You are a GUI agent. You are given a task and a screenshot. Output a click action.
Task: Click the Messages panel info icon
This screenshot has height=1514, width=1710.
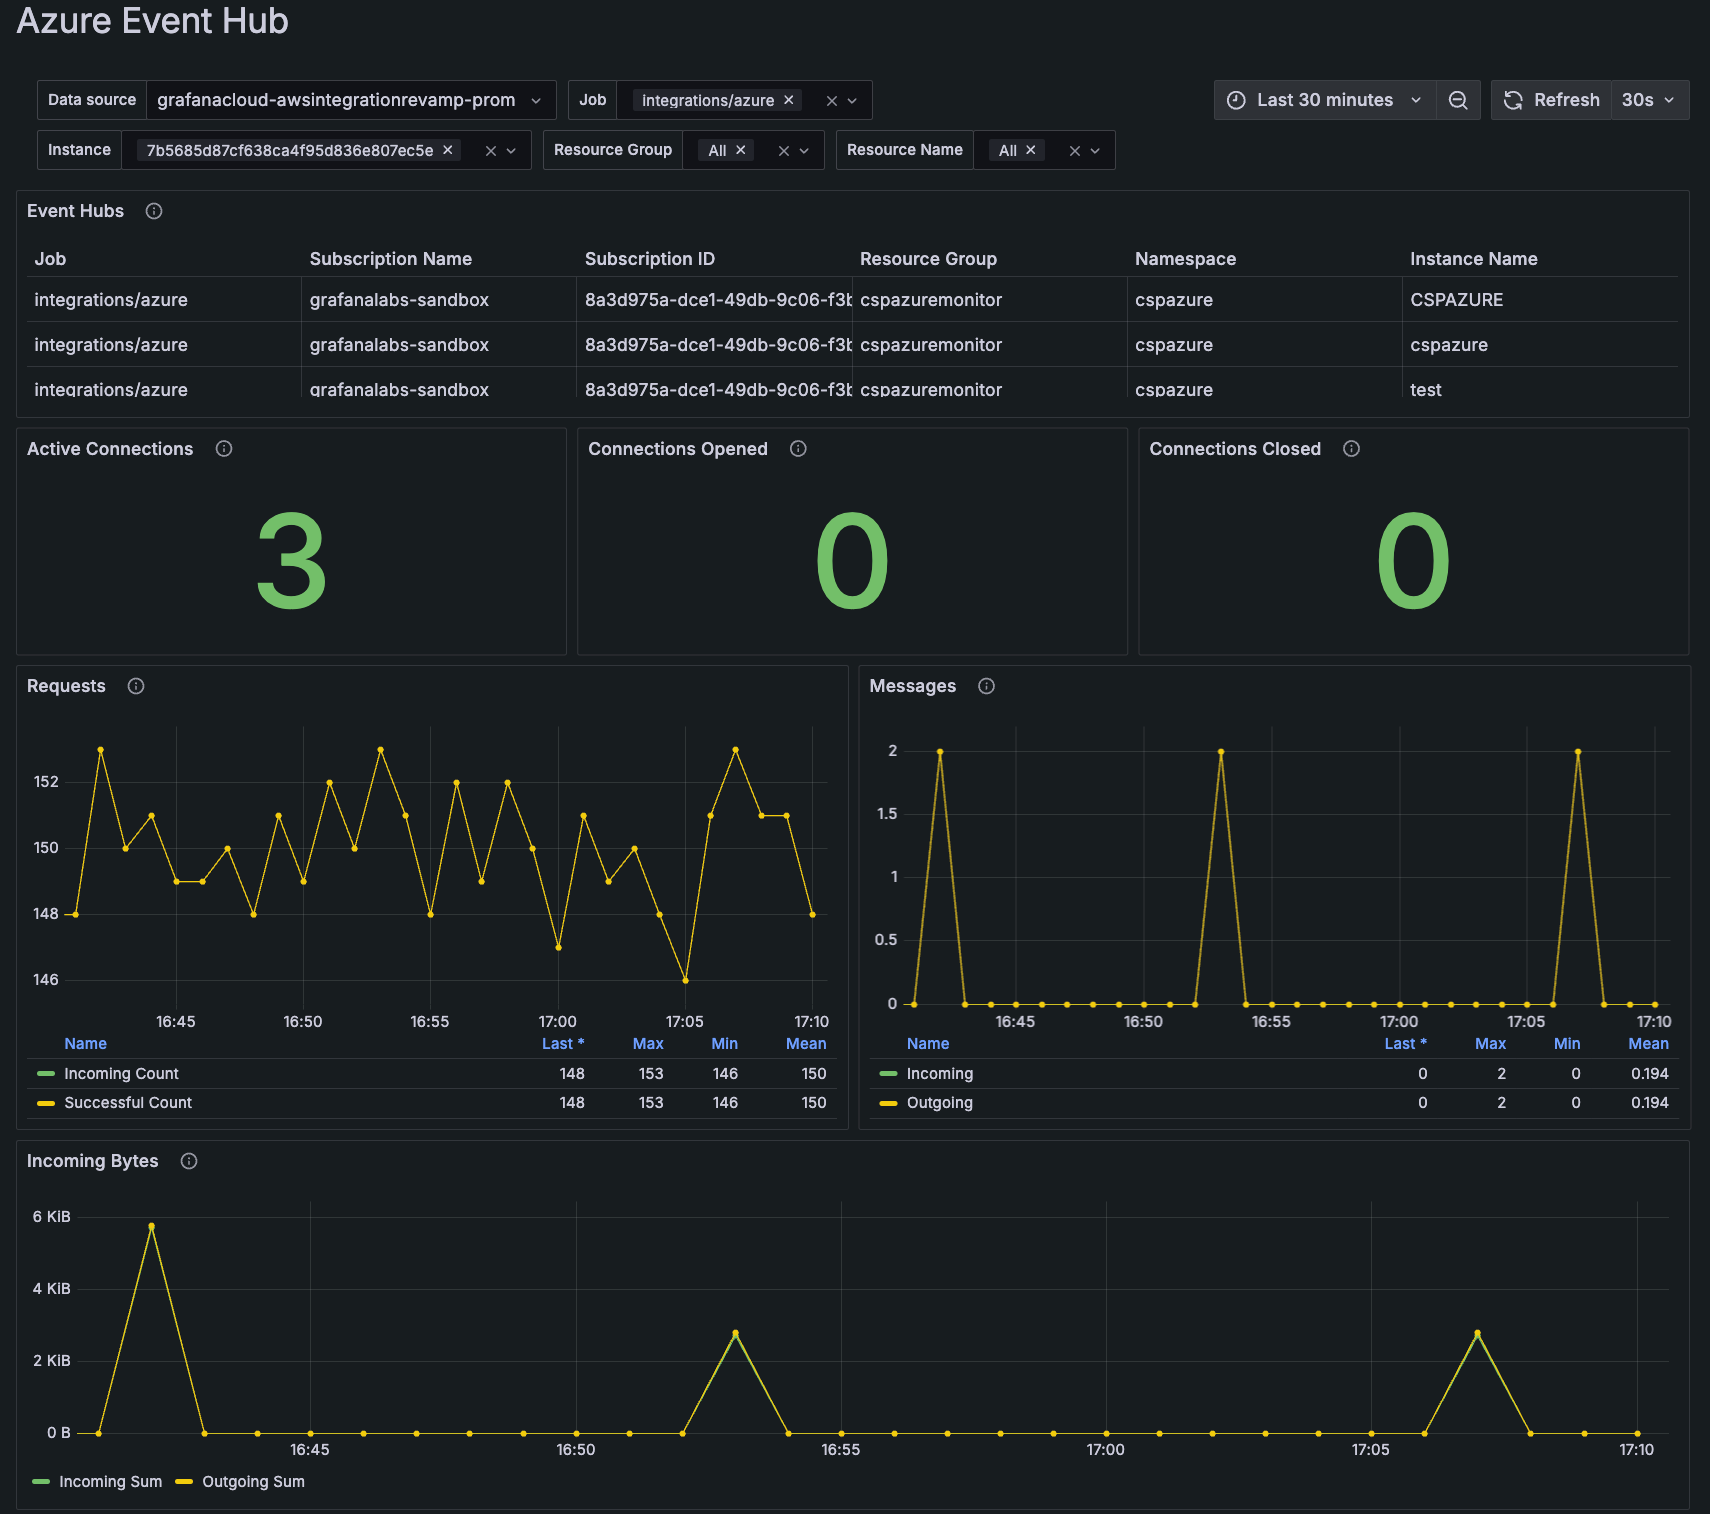point(986,686)
